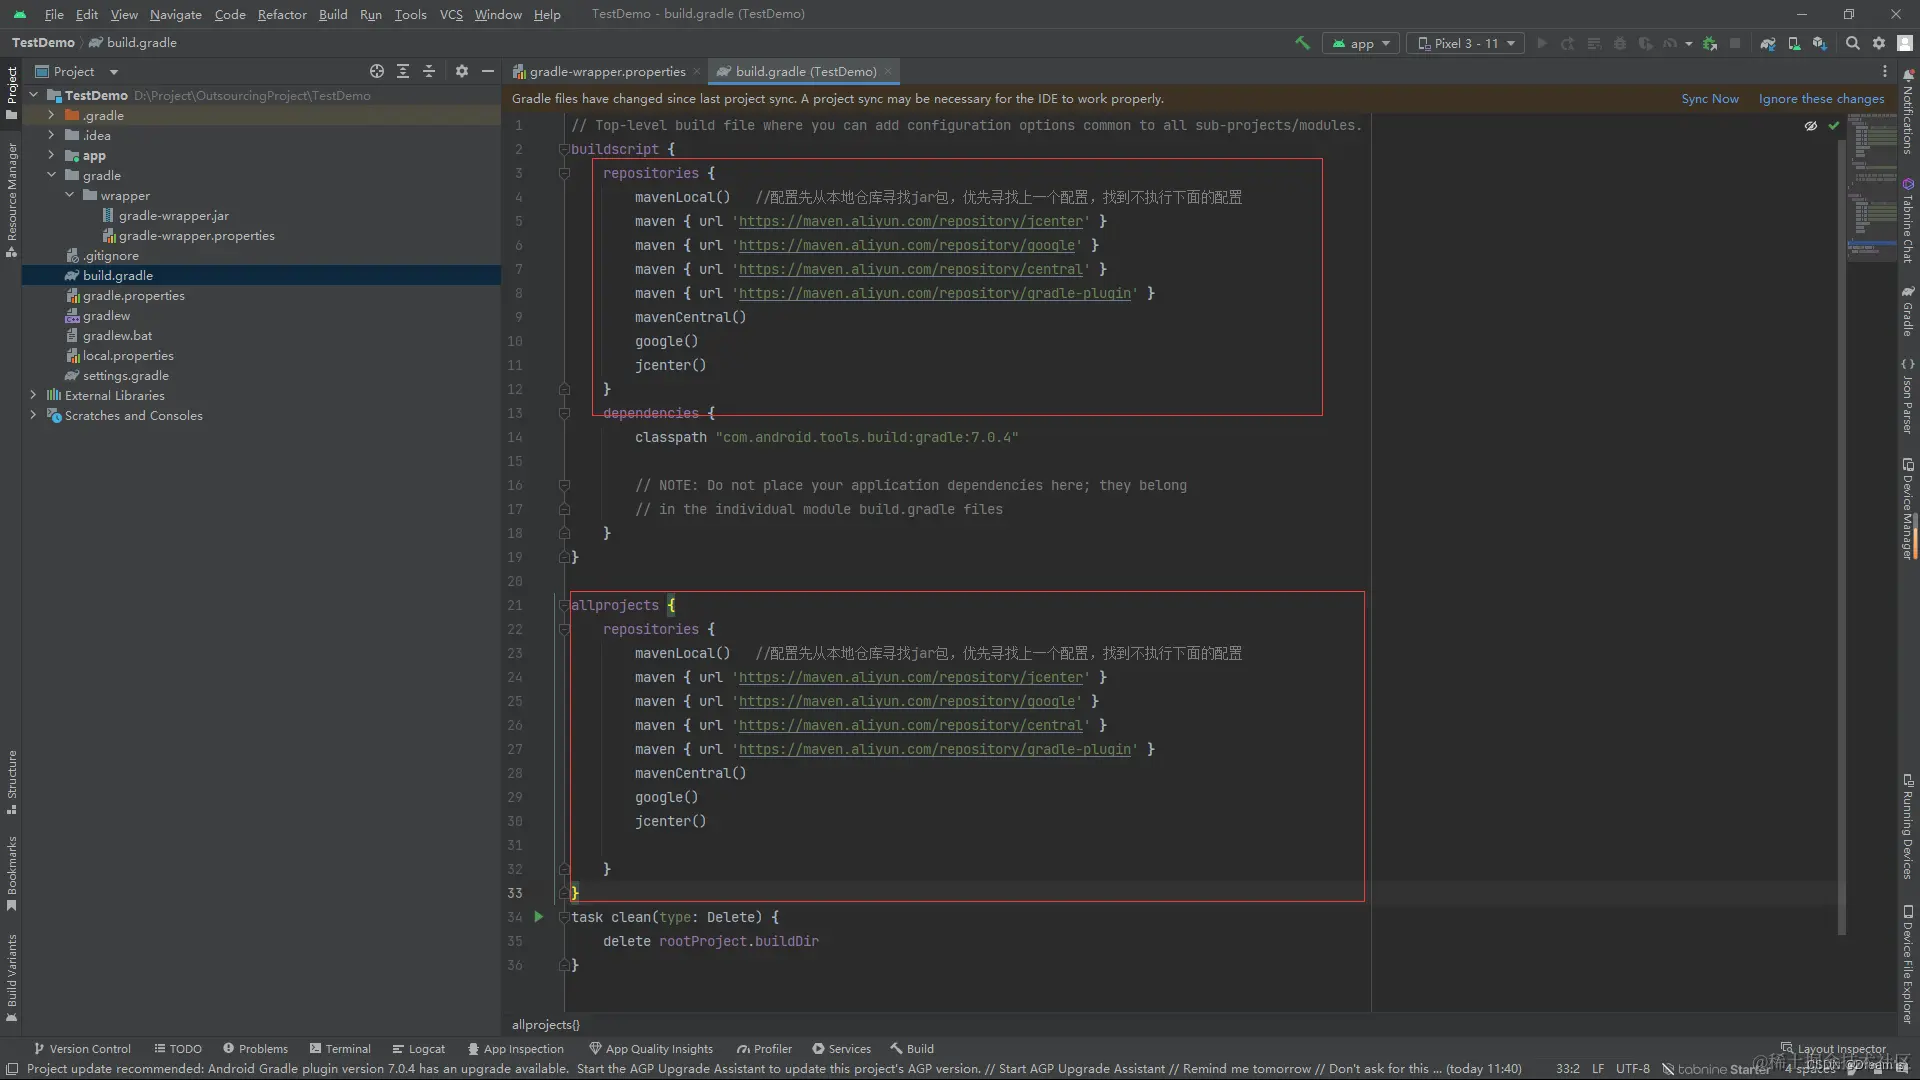Click Attach Debugger to Android Process icon
Image resolution: width=1920 pixels, height=1080 pixels.
tap(1710, 43)
